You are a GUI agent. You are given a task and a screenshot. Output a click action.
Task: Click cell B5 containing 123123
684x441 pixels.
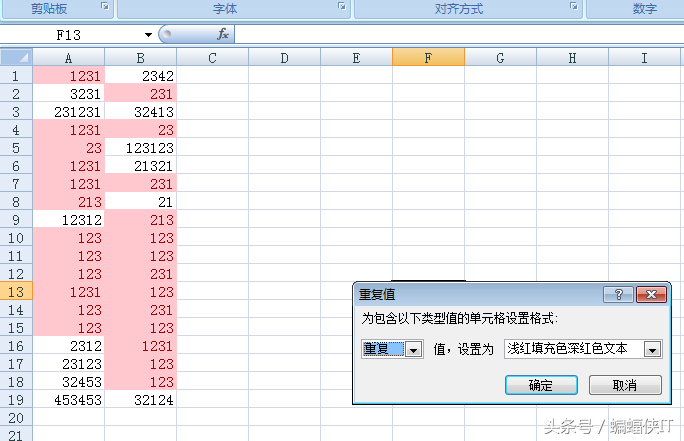pos(140,147)
